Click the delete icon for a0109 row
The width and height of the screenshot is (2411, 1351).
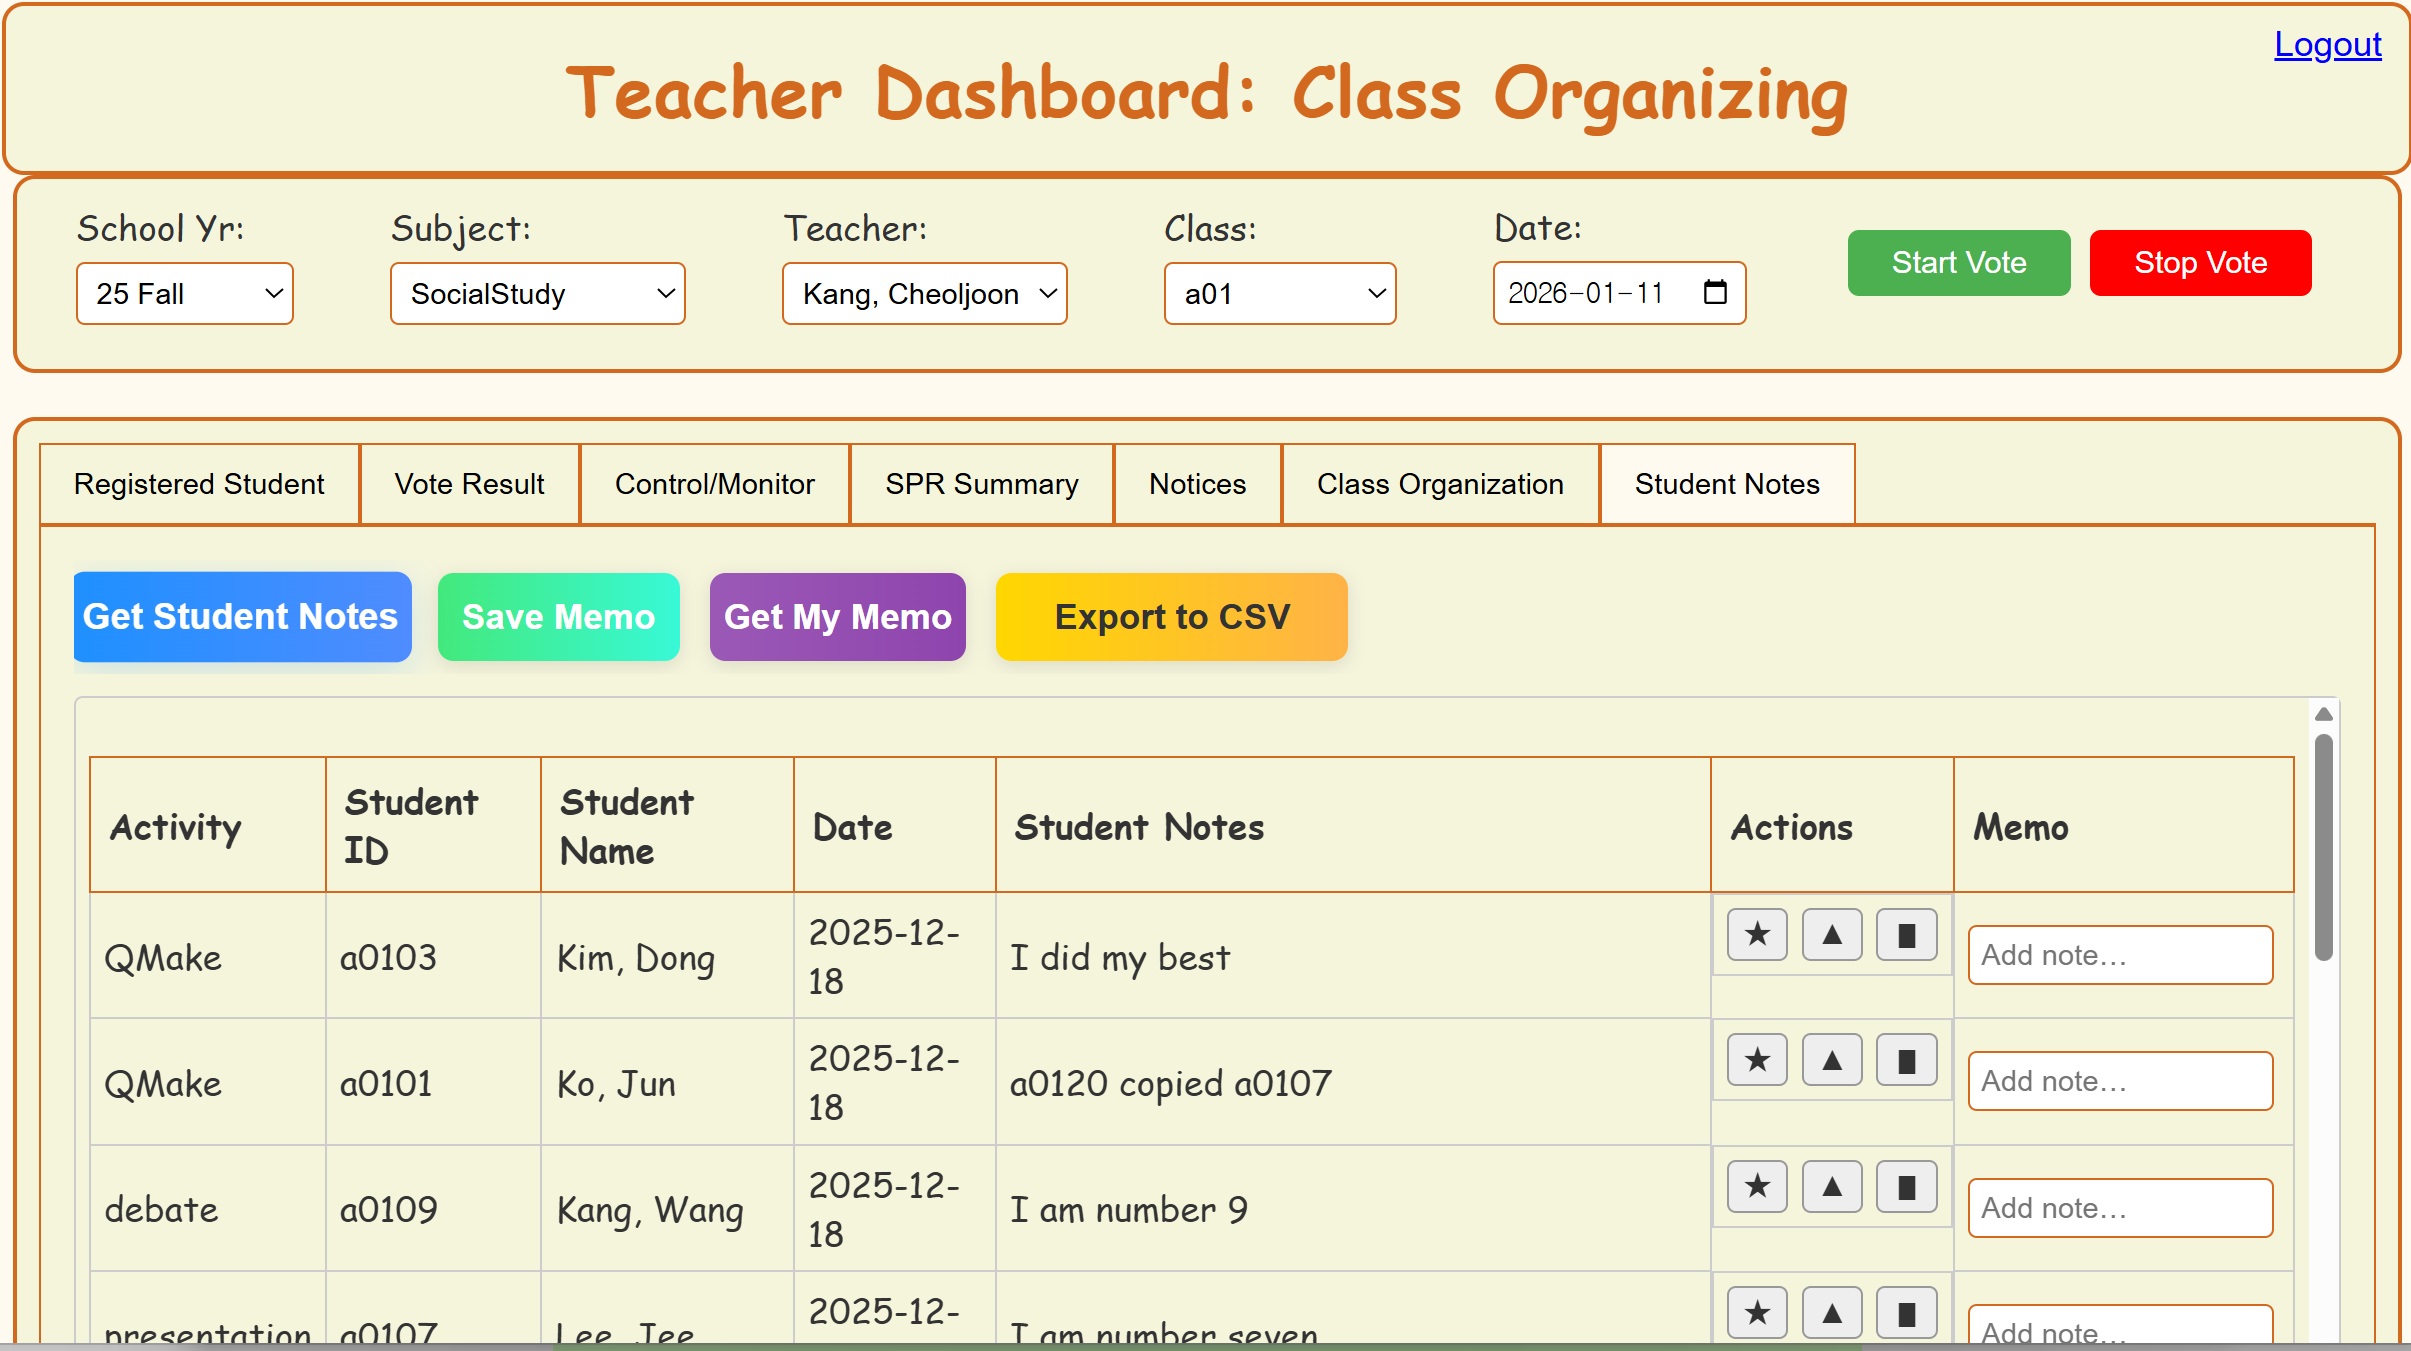(x=1906, y=1187)
